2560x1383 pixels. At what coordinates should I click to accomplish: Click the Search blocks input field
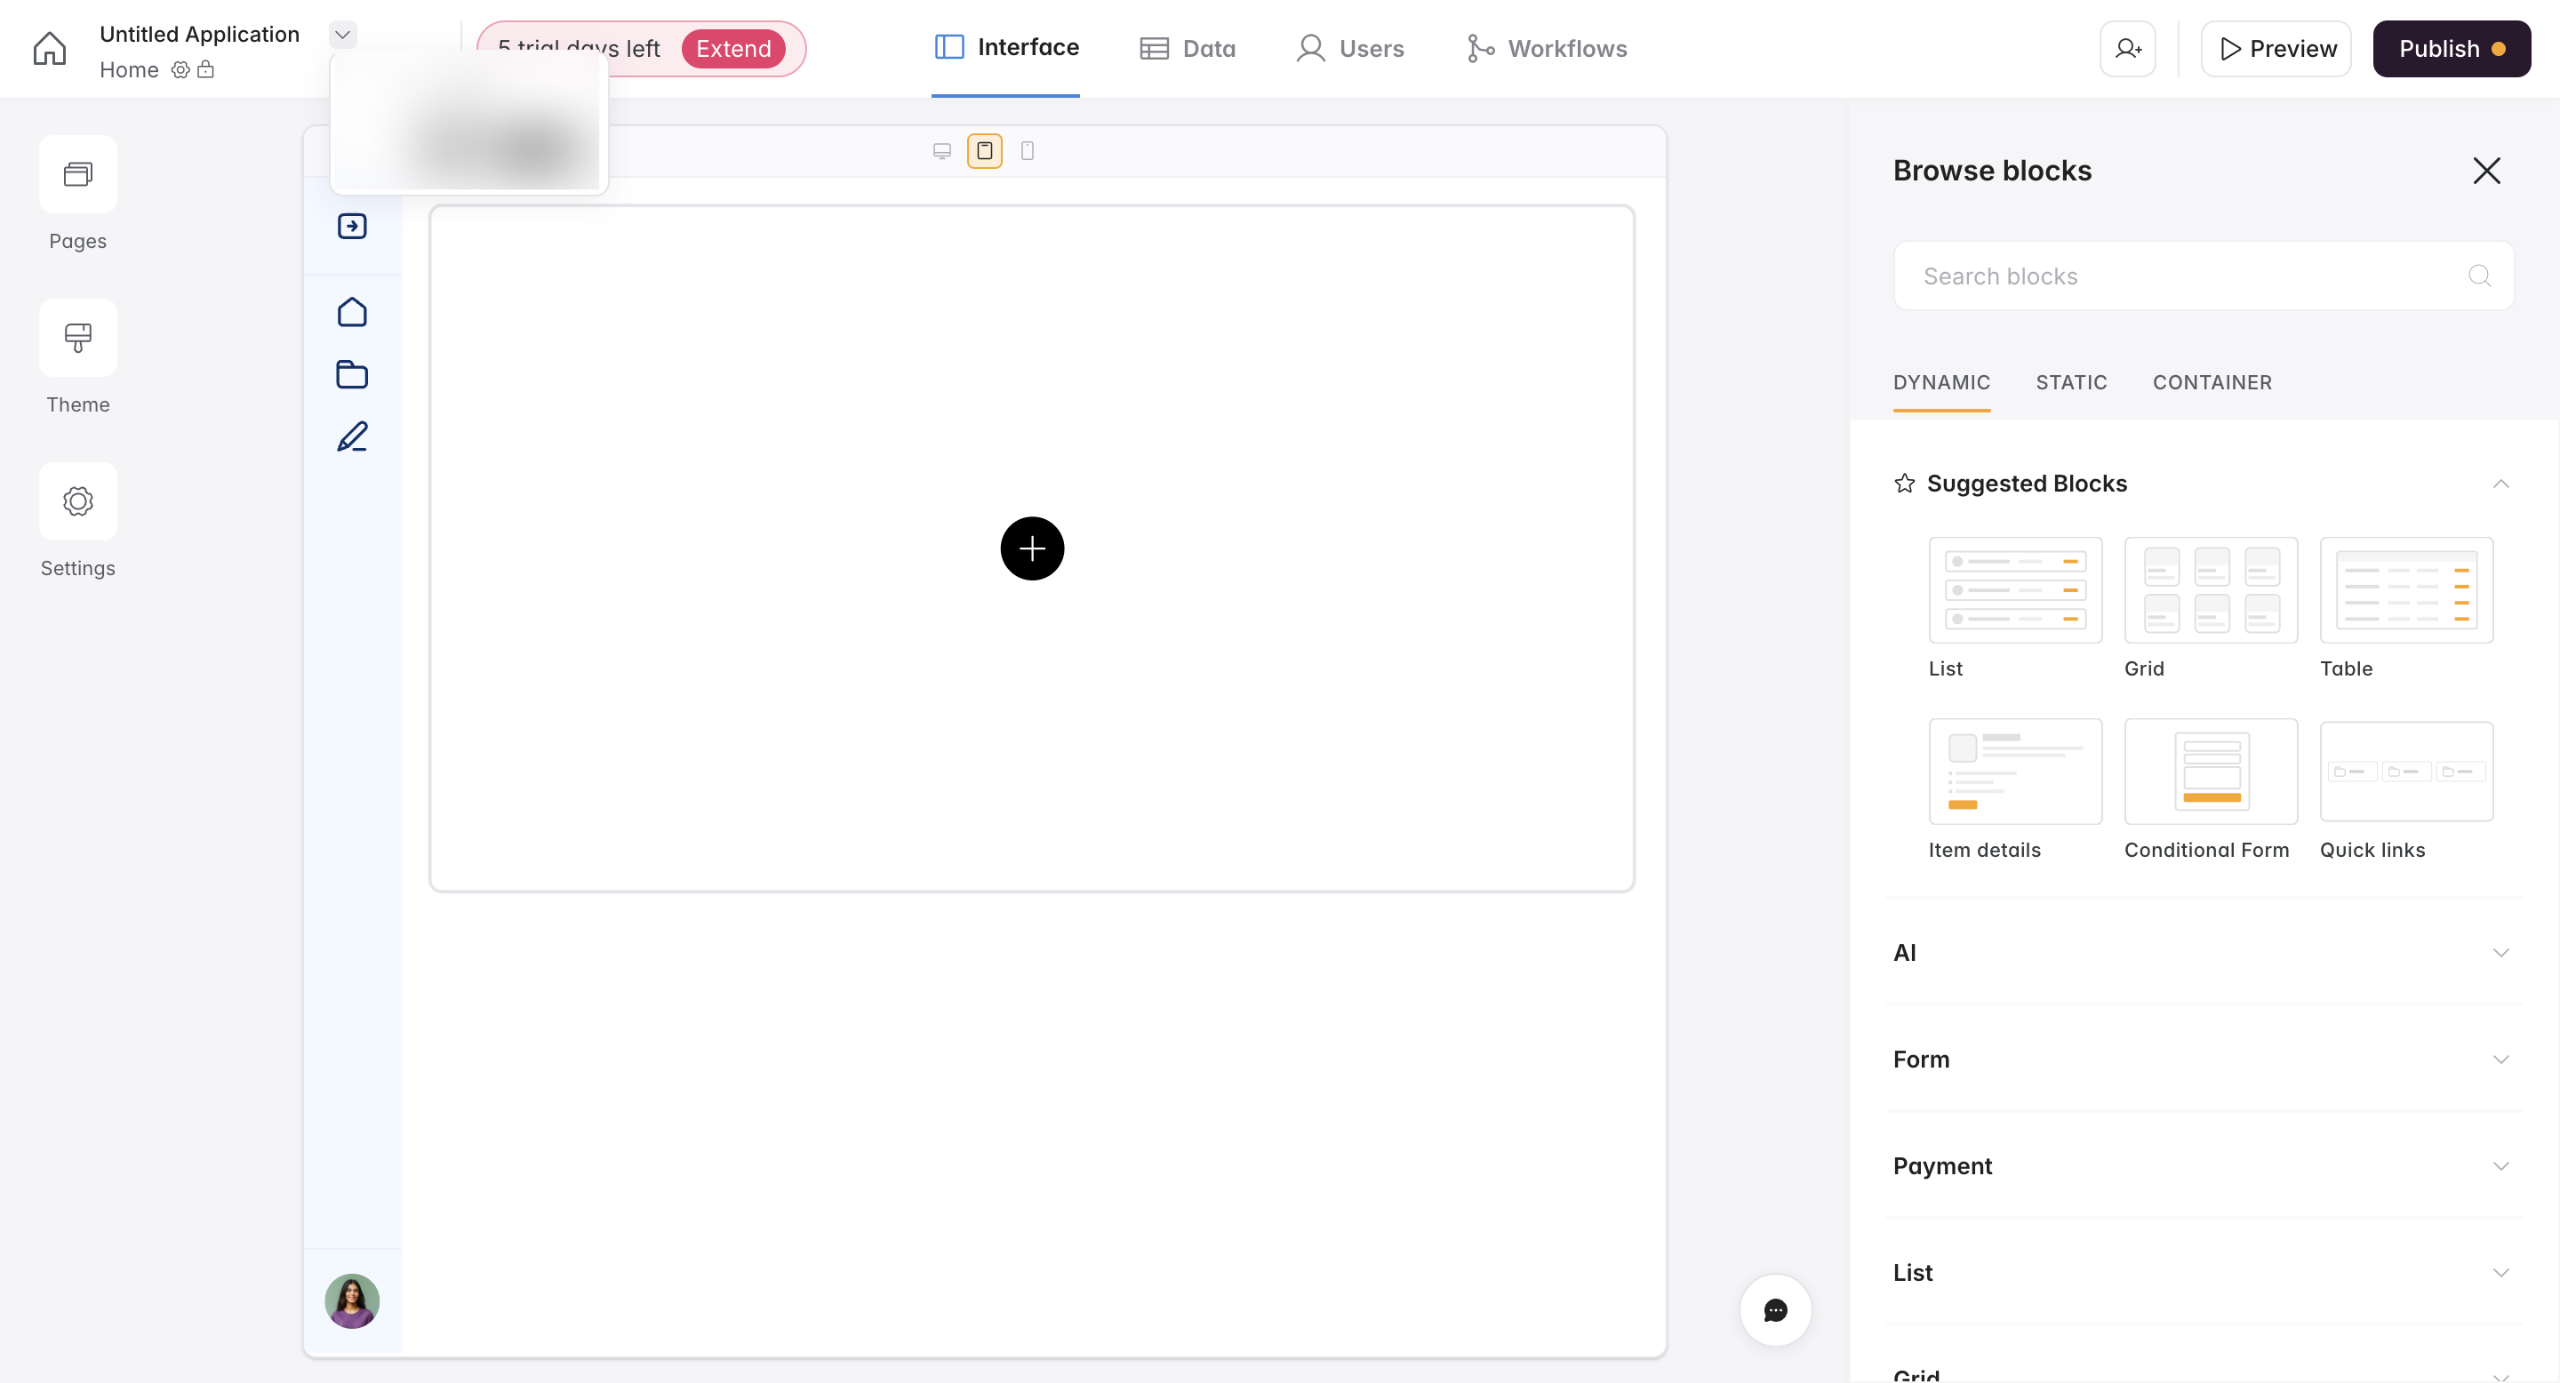pos(2190,276)
